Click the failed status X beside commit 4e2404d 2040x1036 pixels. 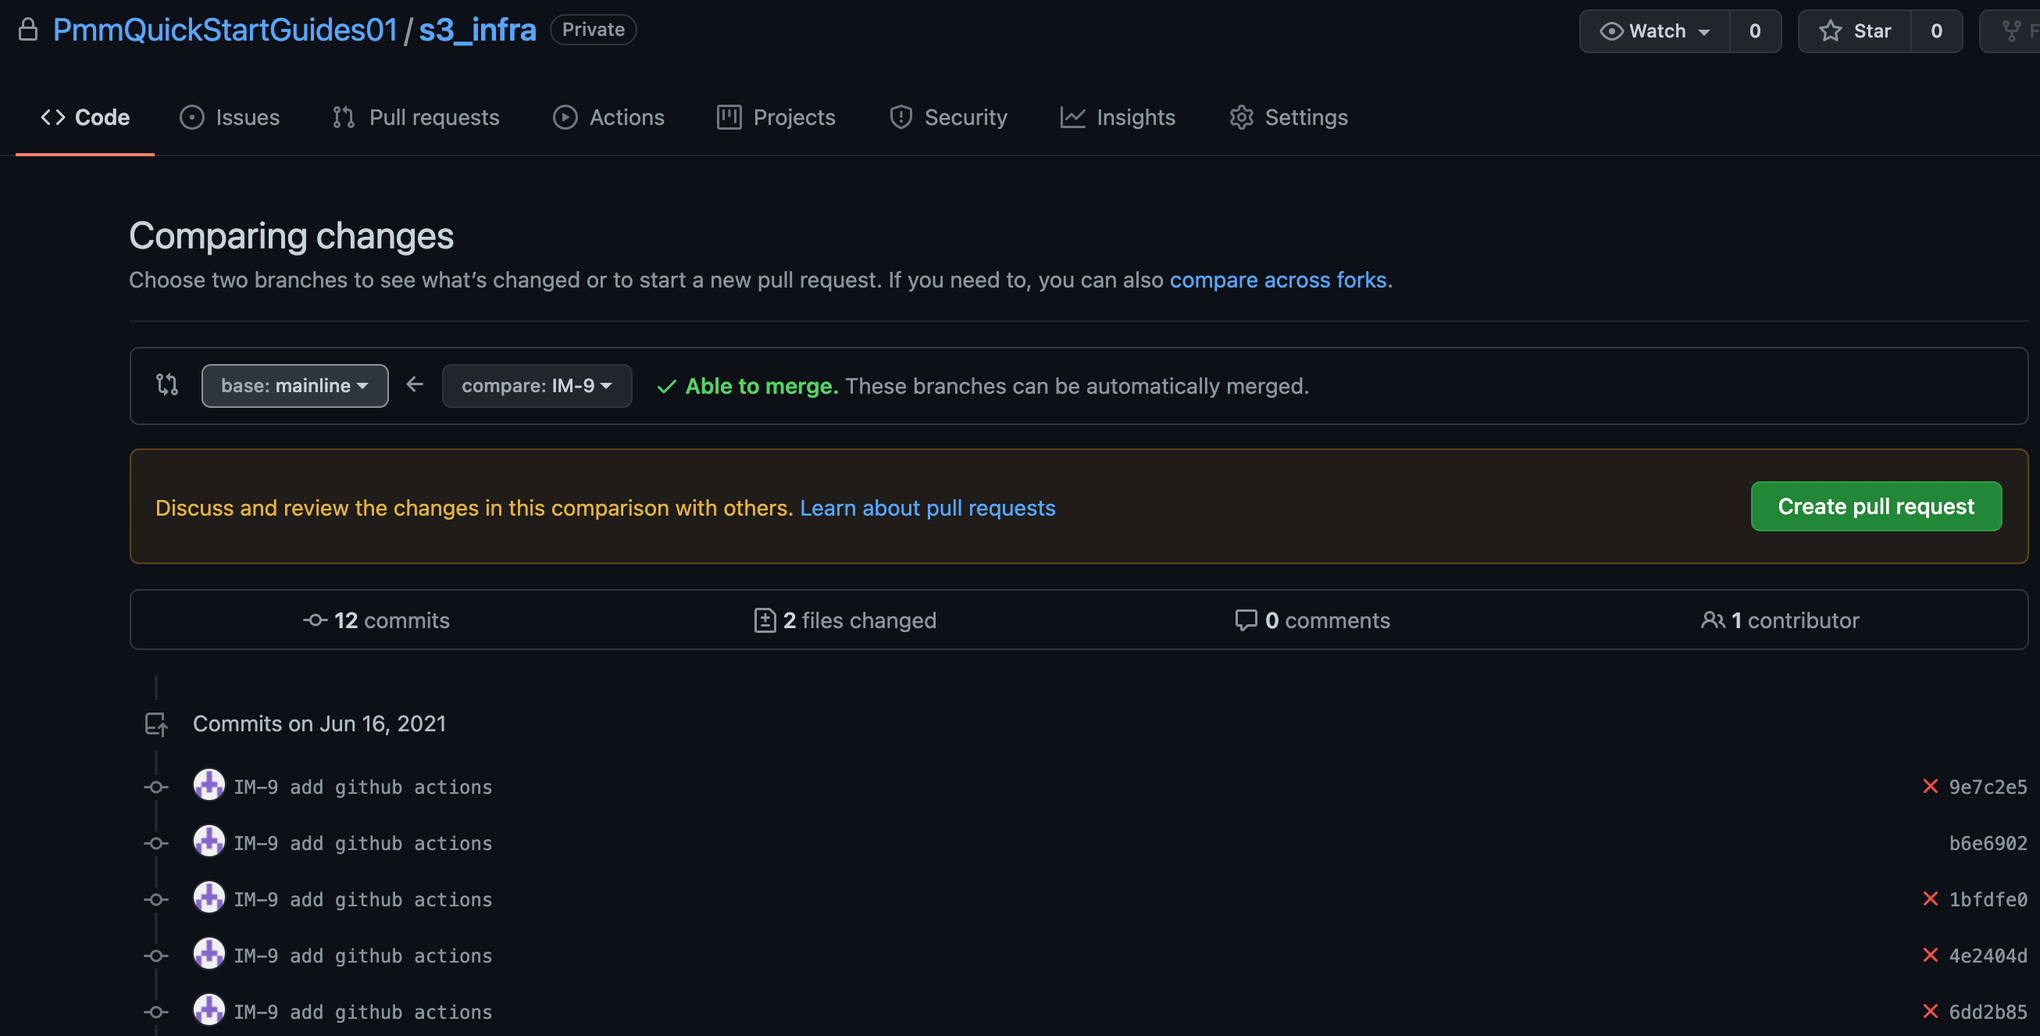[x=1930, y=955]
